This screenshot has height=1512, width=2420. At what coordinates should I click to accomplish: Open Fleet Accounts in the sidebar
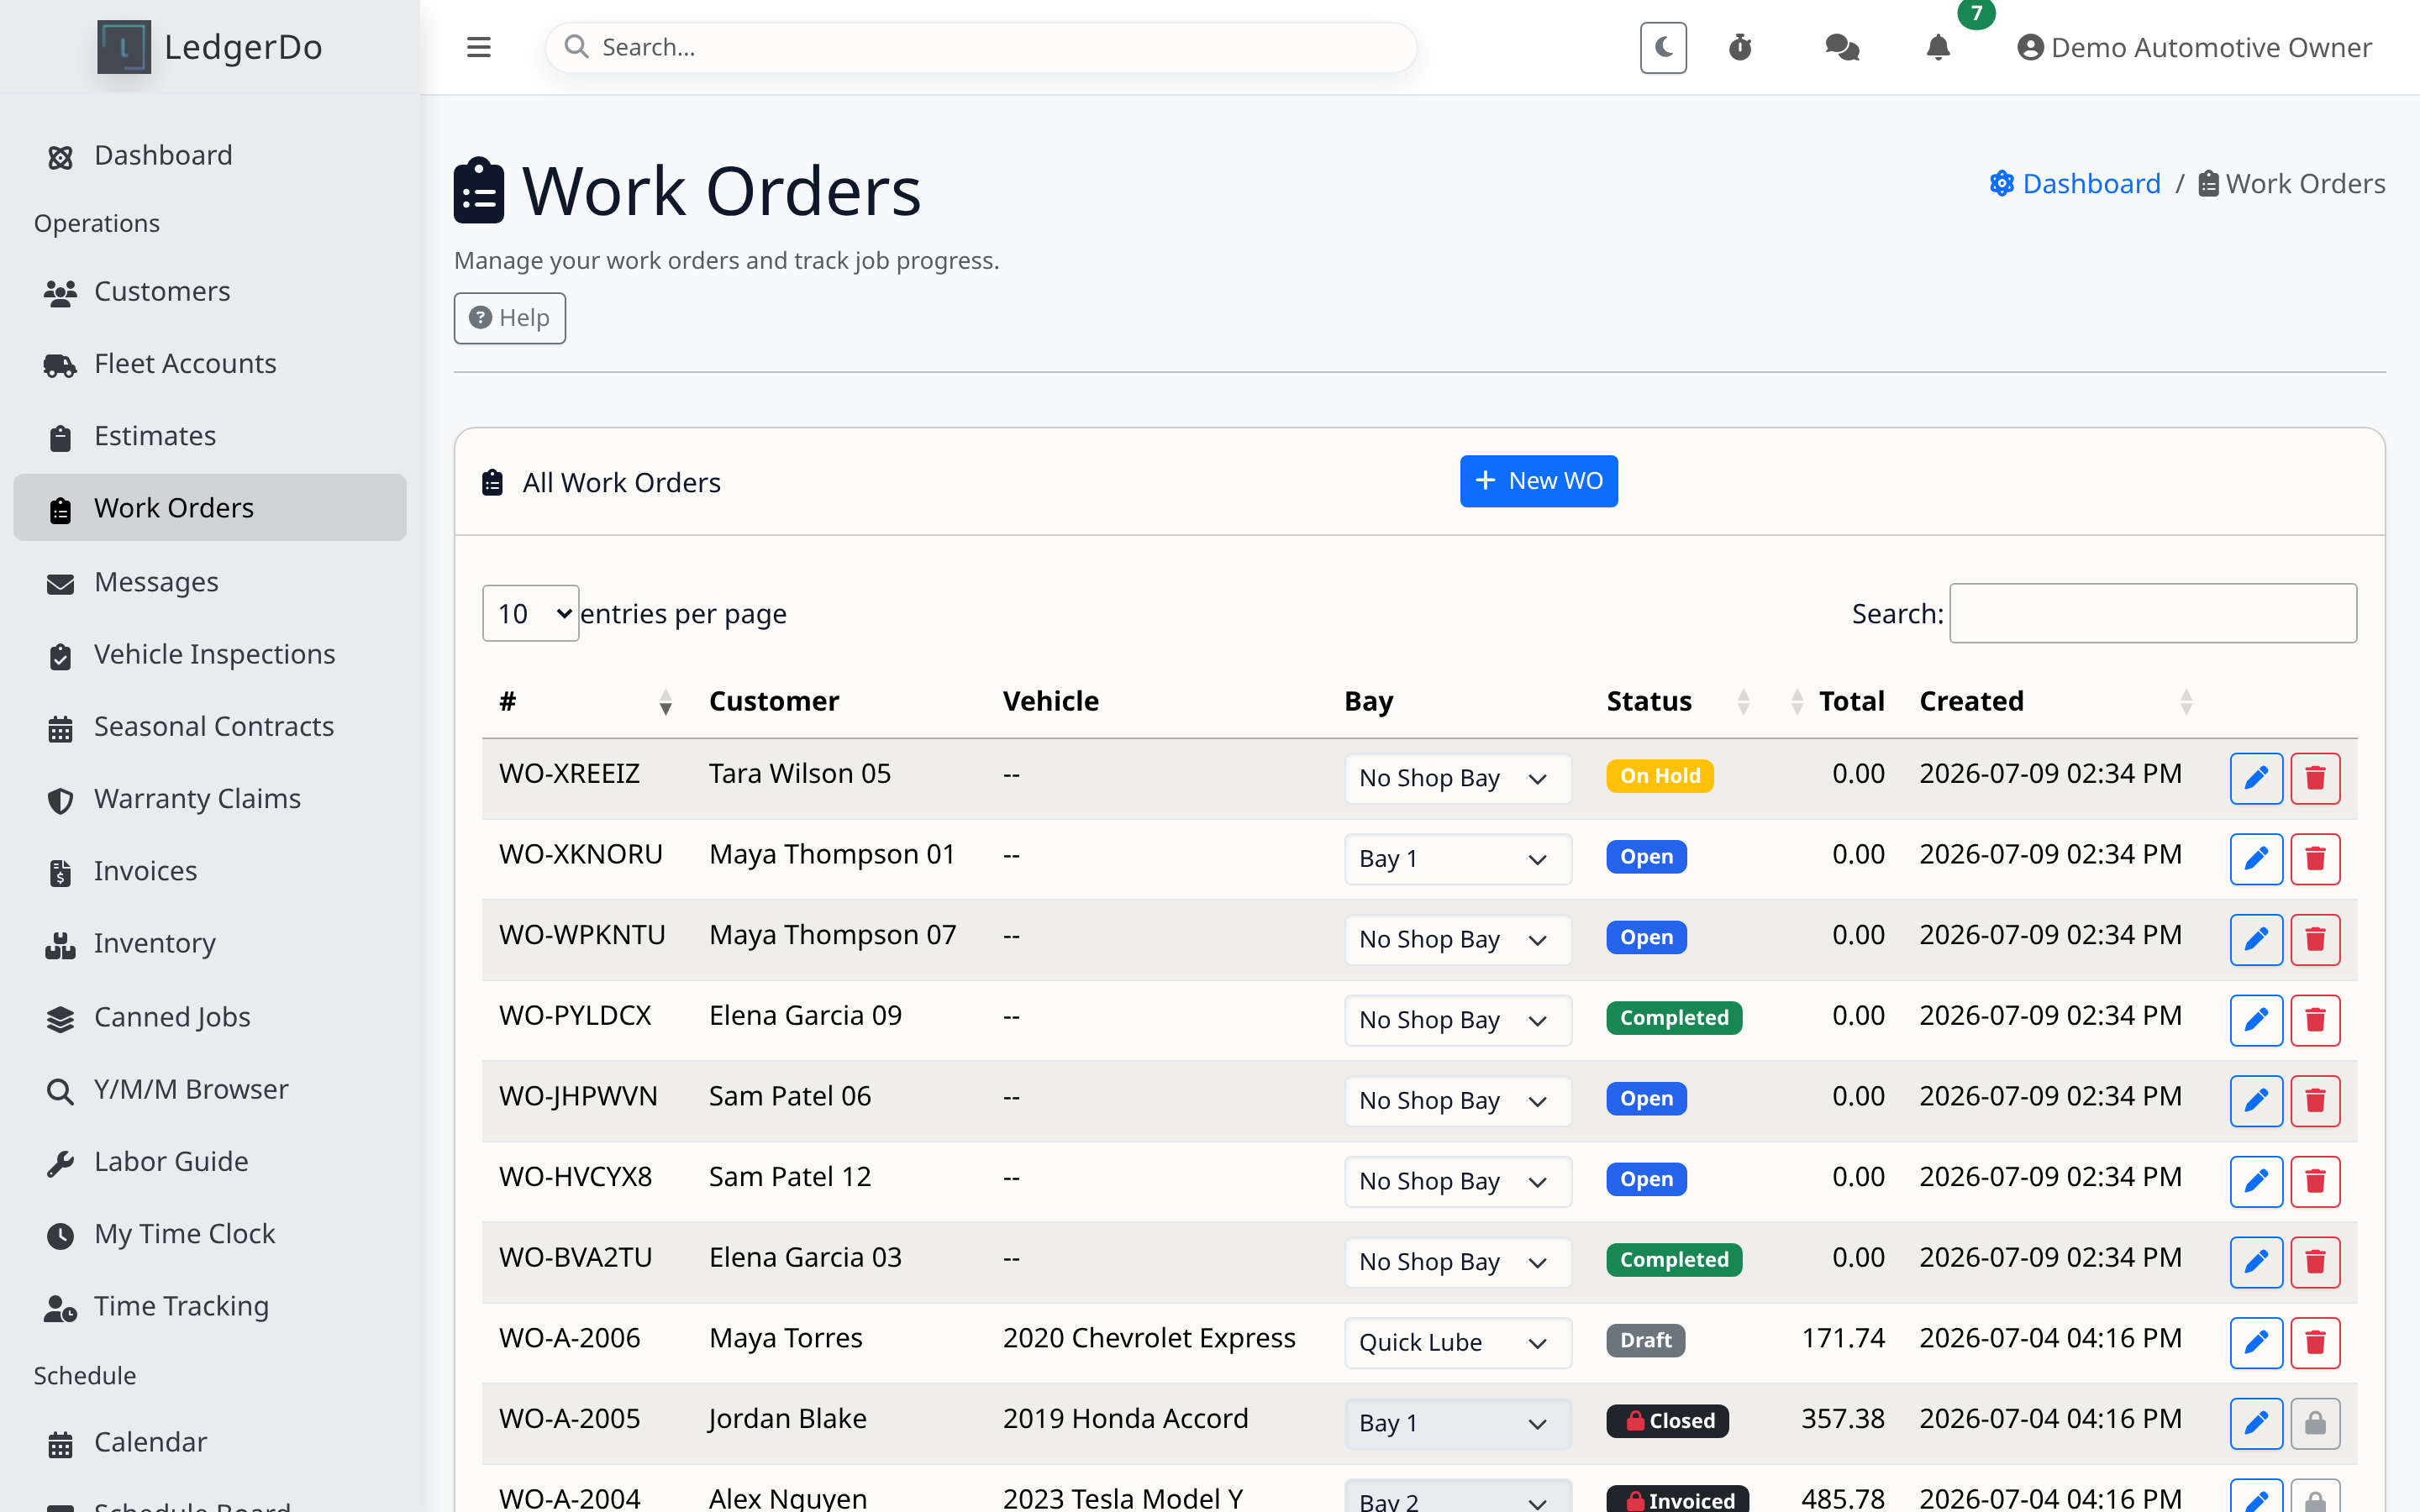tap(210, 363)
